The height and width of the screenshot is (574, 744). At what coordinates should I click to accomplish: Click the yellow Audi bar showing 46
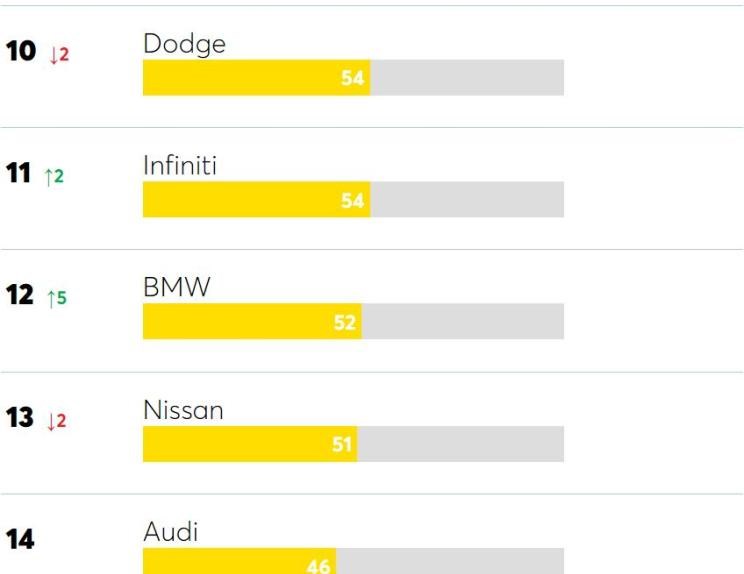pos(240,561)
